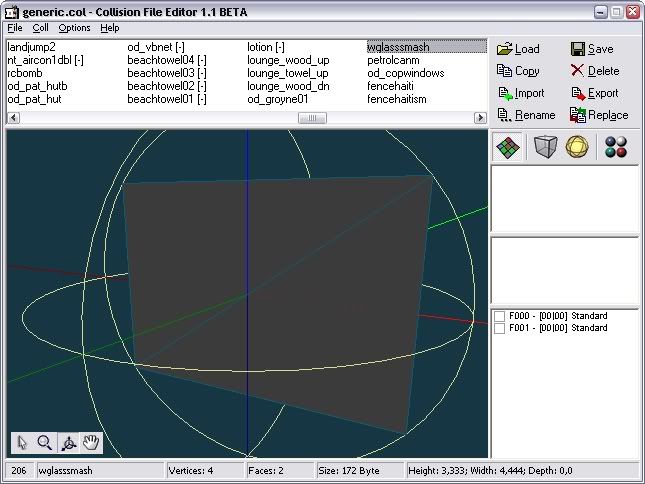Select beachtowel02 [-] entry
The width and height of the screenshot is (645, 484).
(167, 86)
